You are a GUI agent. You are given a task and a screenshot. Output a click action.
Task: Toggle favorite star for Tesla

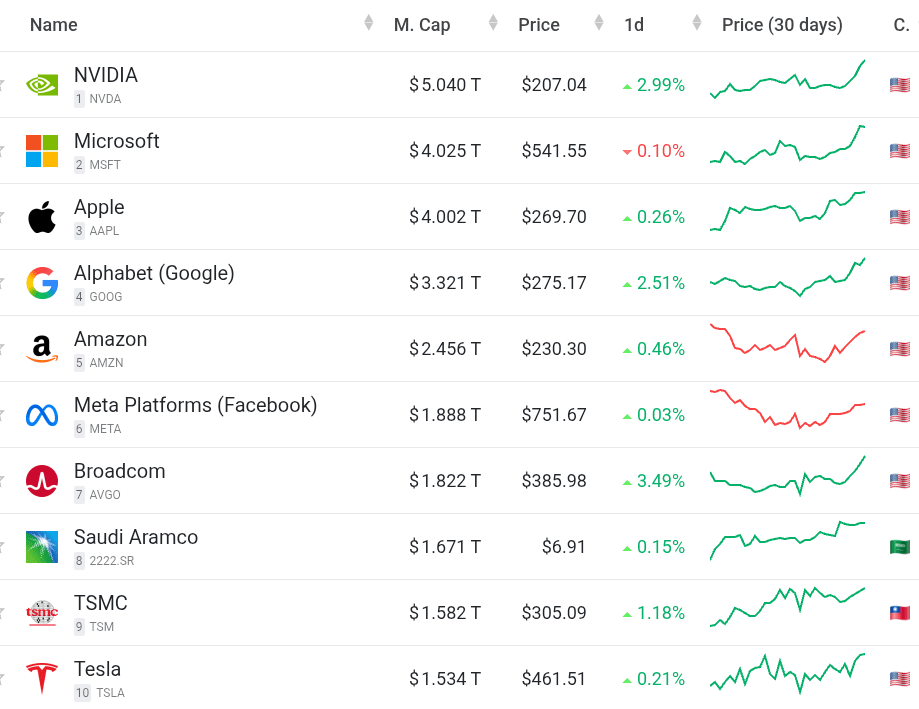coord(3,679)
